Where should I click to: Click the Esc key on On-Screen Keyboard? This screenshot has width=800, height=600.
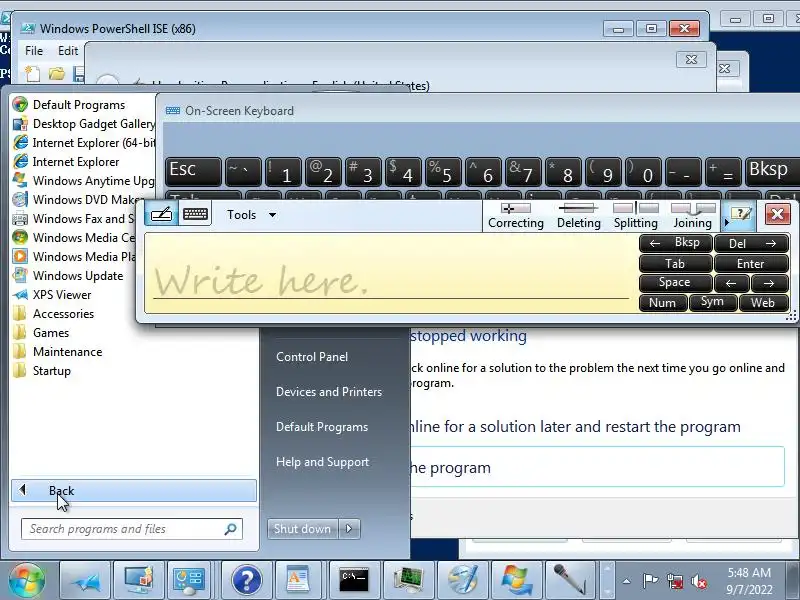pos(193,171)
